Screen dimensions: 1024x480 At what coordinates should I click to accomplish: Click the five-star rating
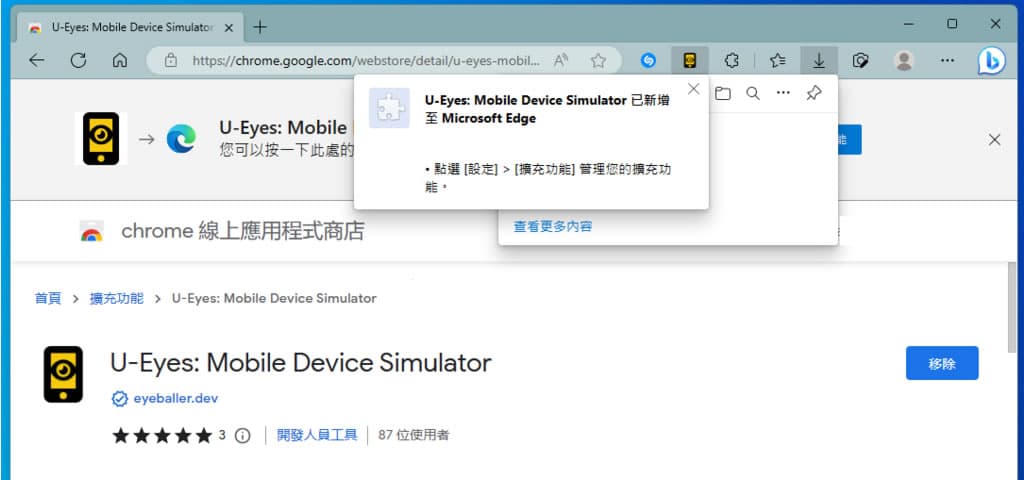pyautogui.click(x=162, y=436)
